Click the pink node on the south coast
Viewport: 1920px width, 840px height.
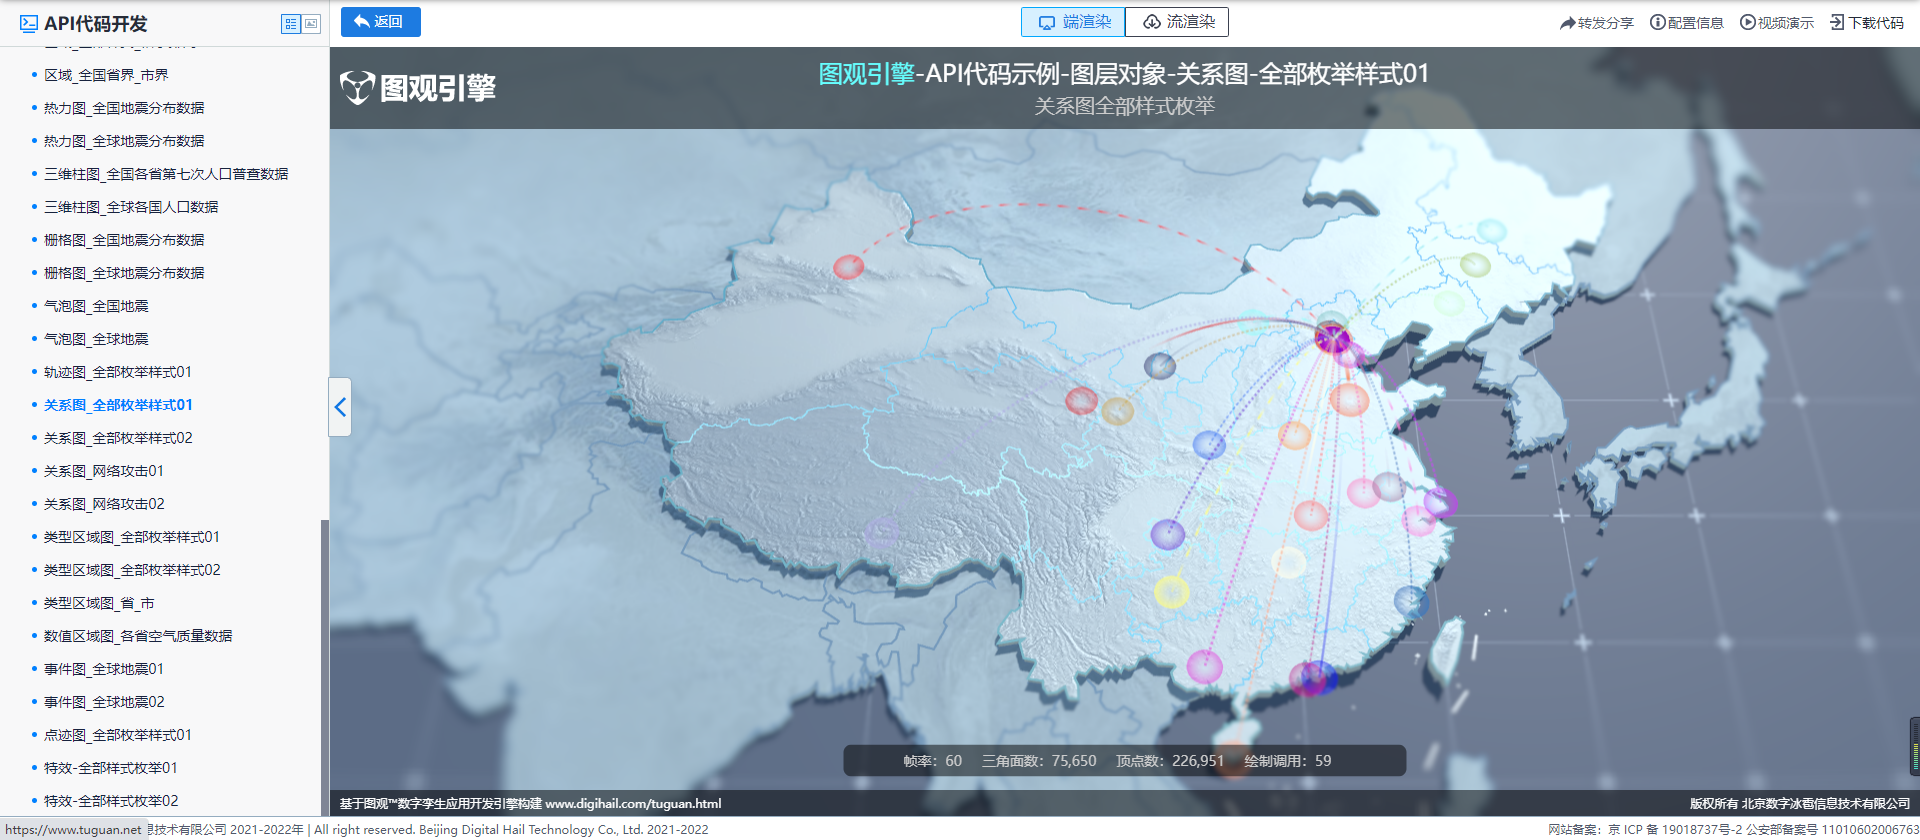pos(1204,666)
